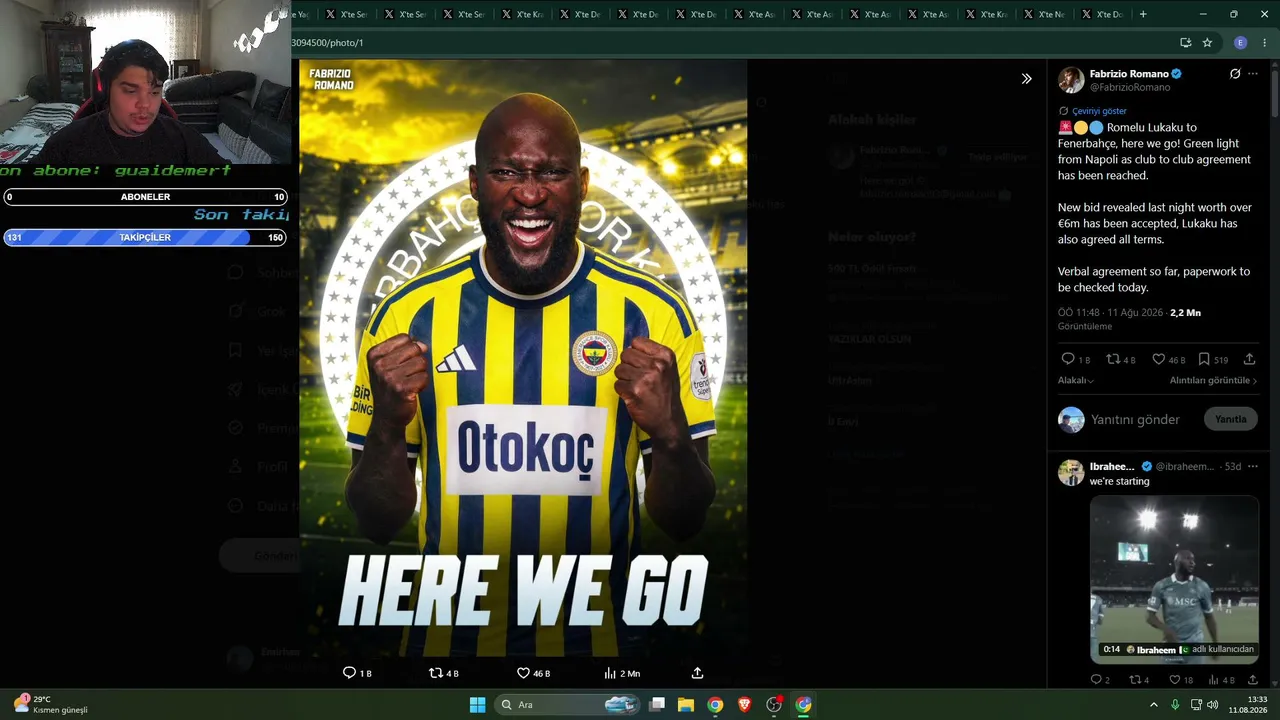Open the clock and date panel showing 13:33
The height and width of the screenshot is (720, 1280).
pyautogui.click(x=1248, y=704)
